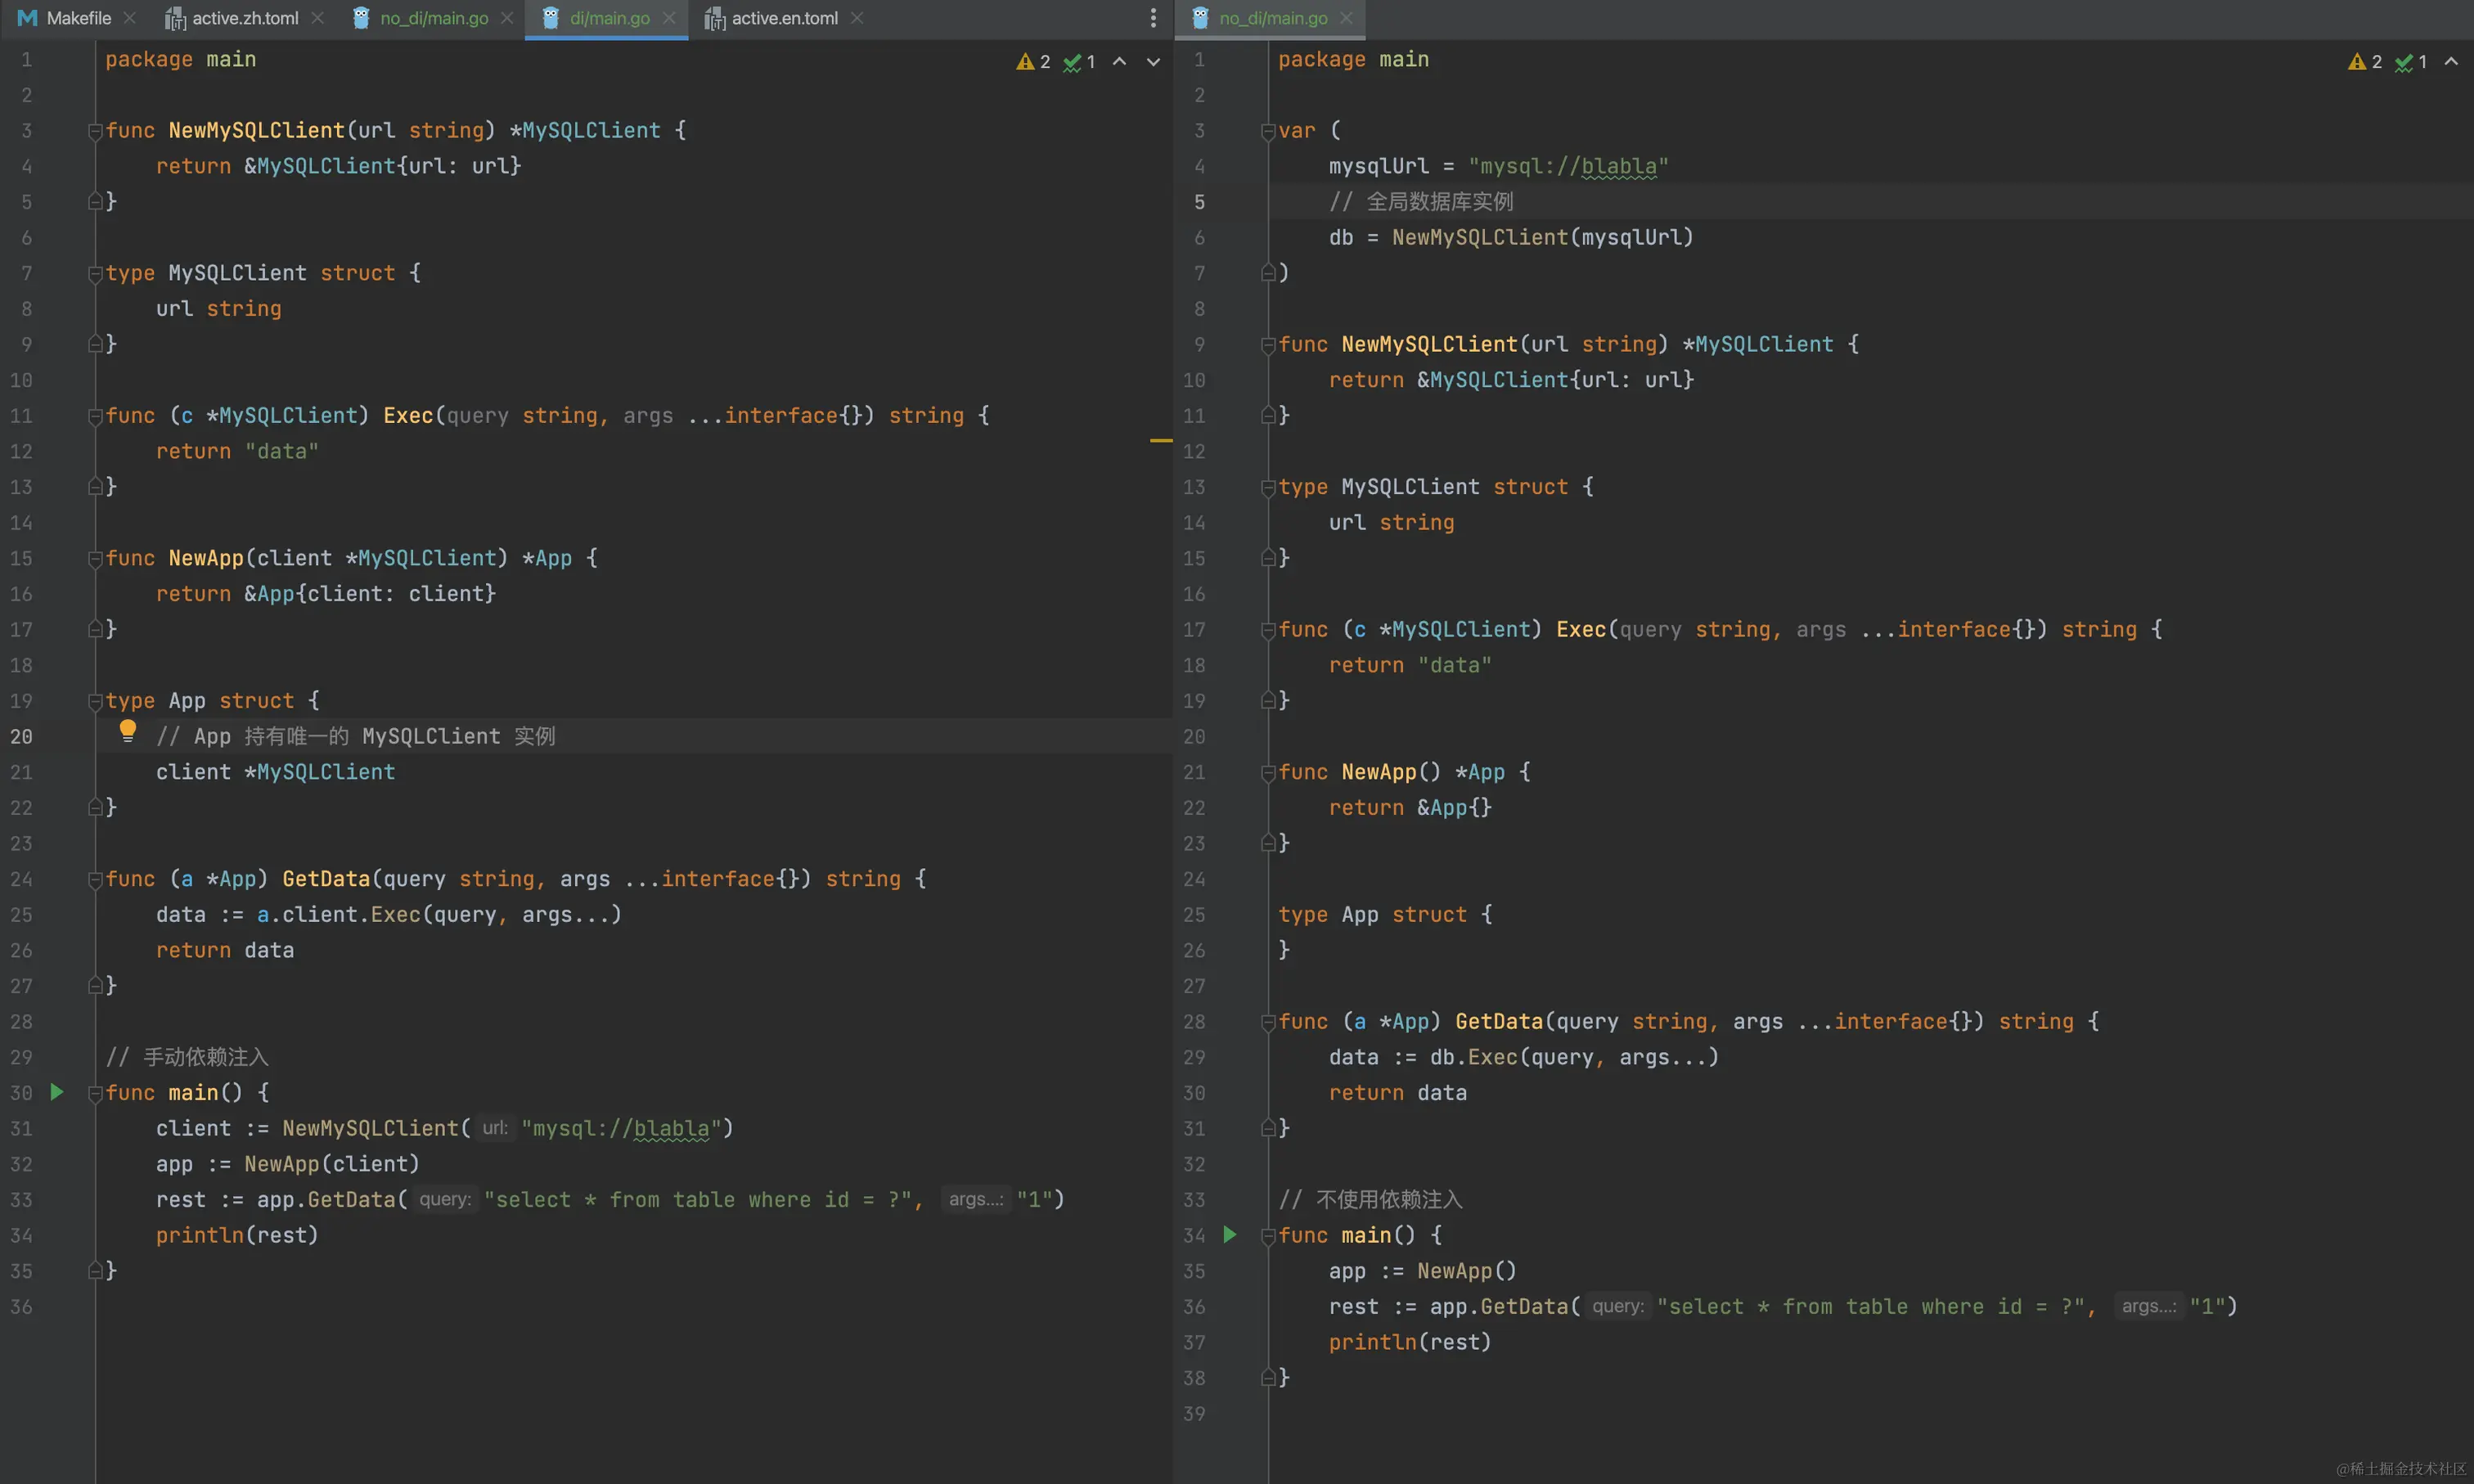Click line number 5 in the right gutter
This screenshot has width=2474, height=1484.
coord(1199,201)
